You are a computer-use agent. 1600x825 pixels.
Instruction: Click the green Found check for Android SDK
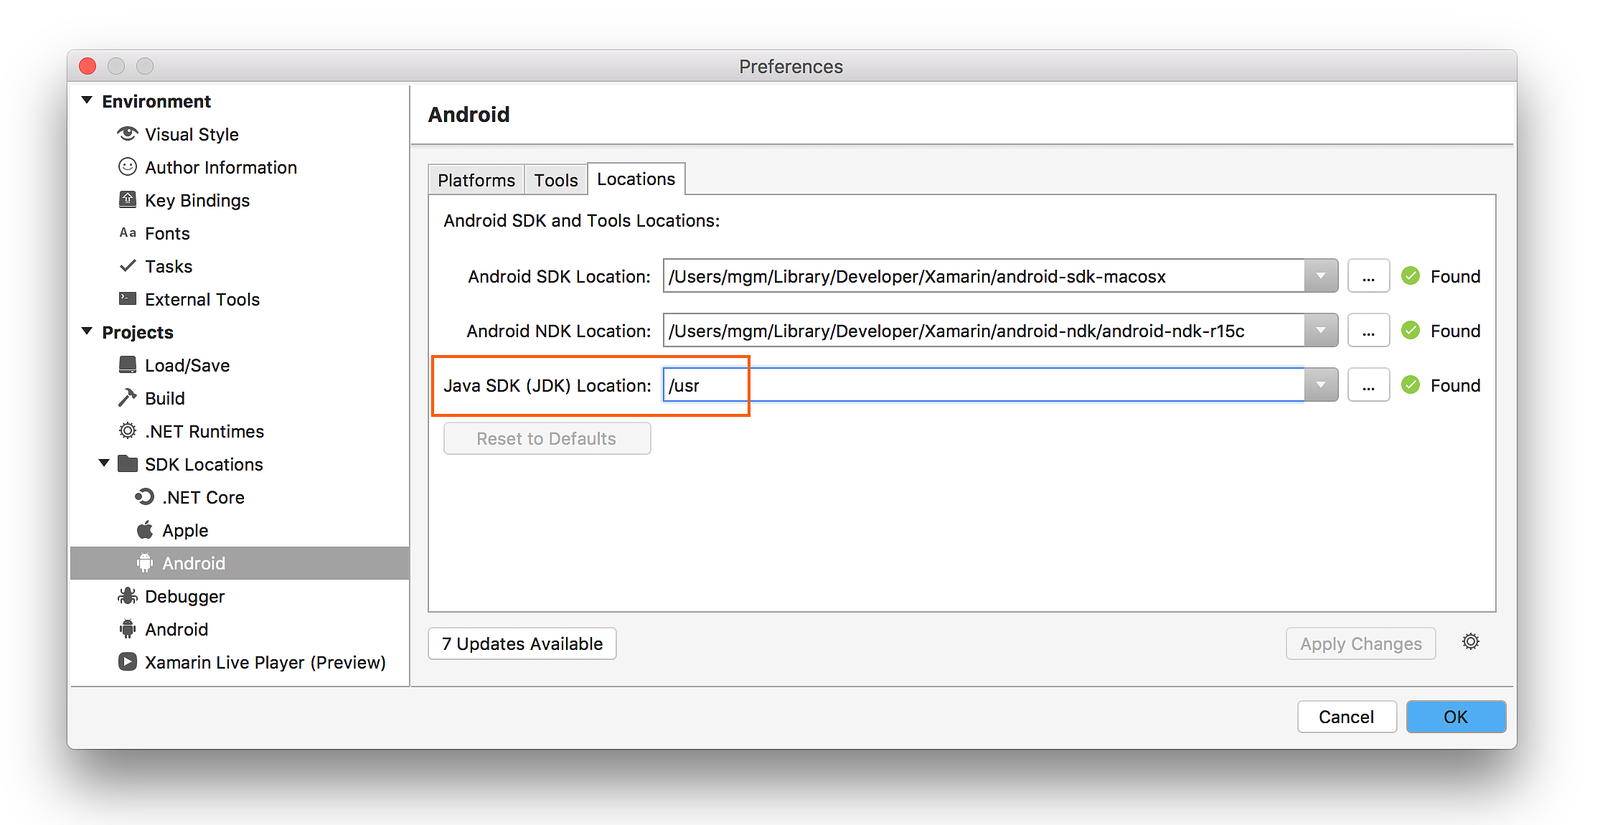tap(1410, 276)
